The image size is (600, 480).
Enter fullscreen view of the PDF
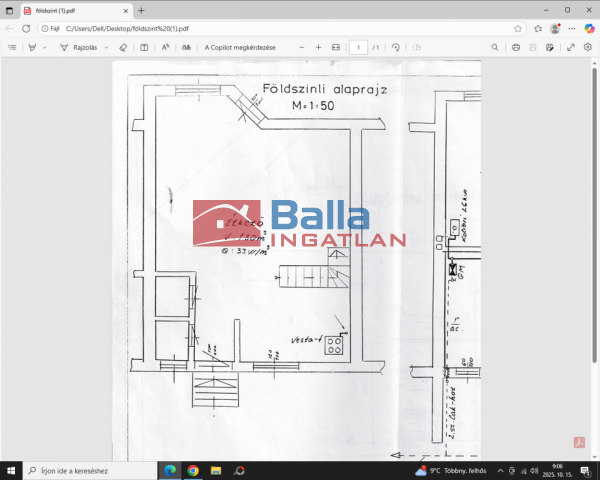coord(571,47)
